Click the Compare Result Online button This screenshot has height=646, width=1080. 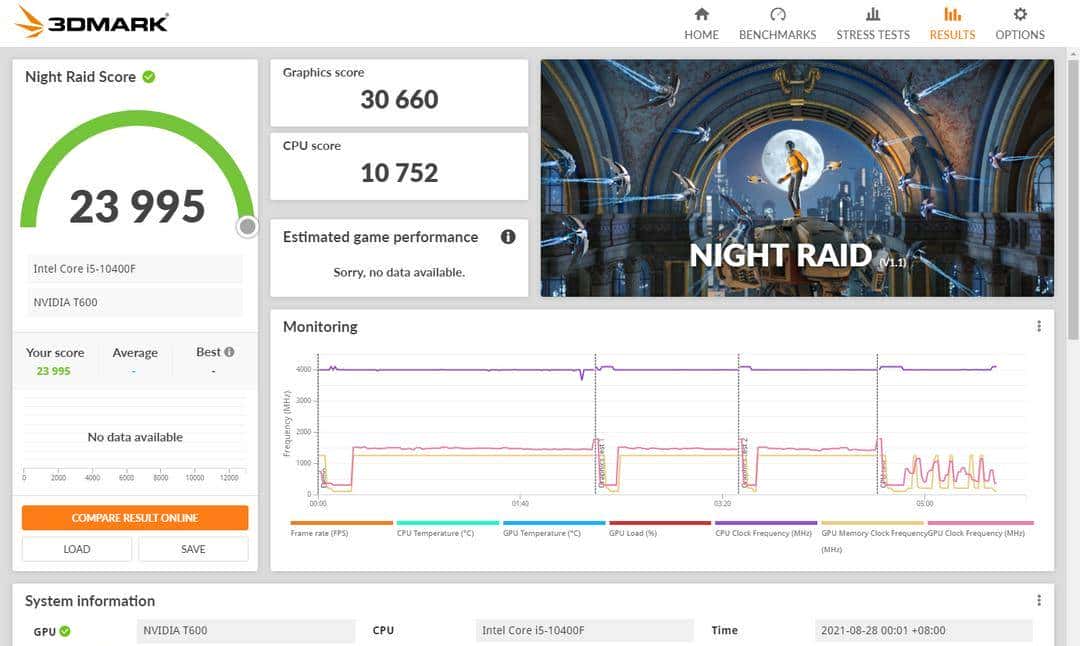pos(135,518)
